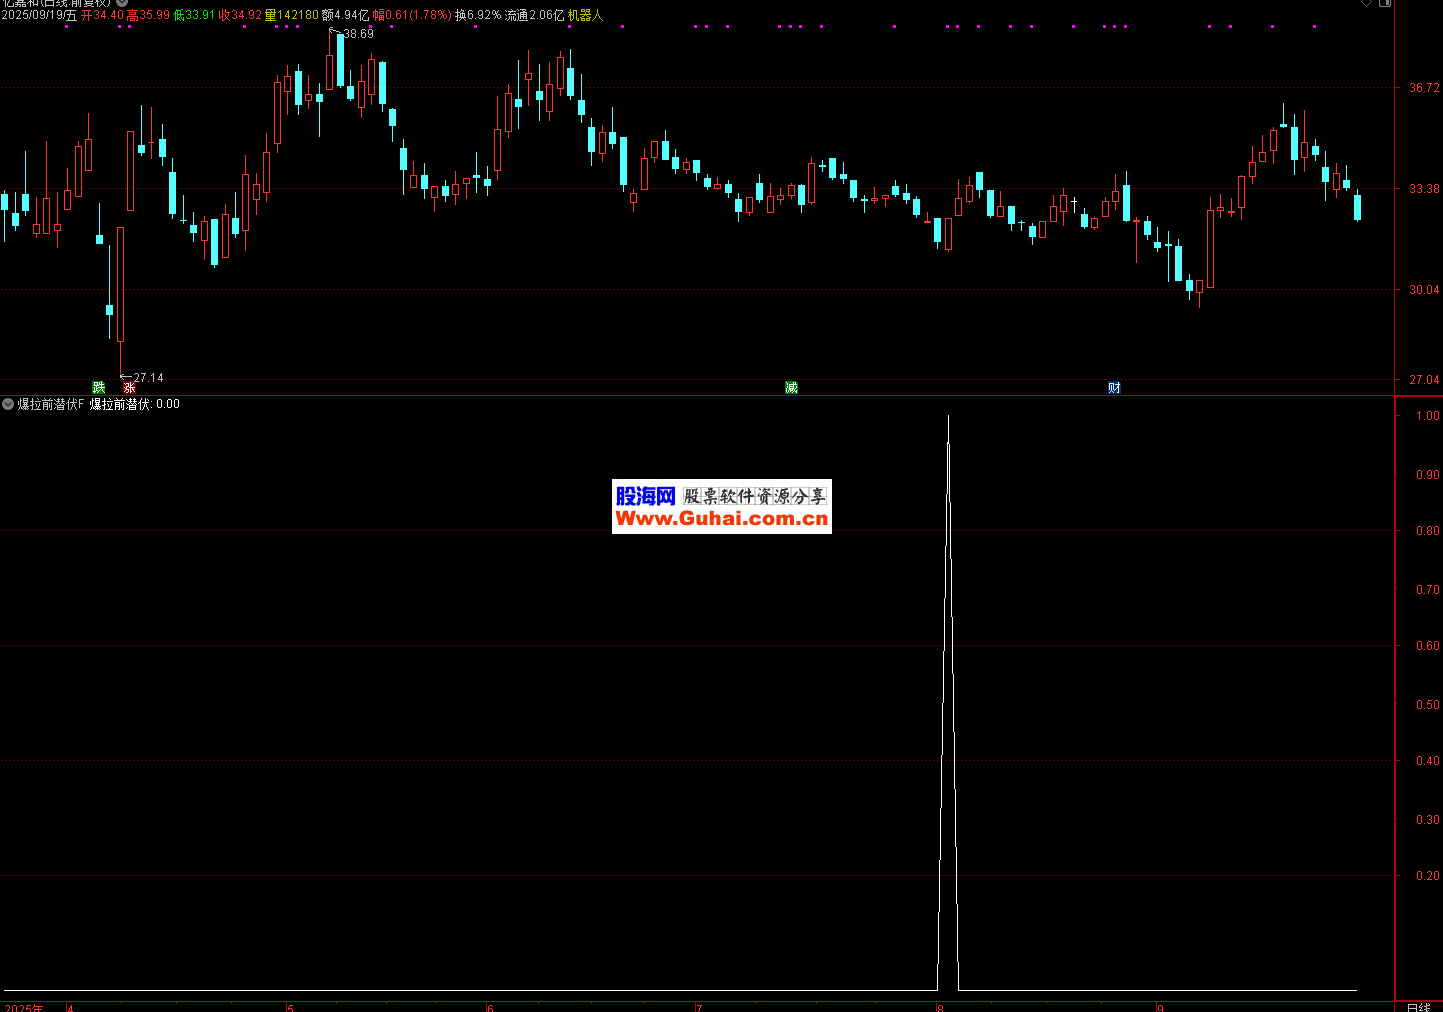Click month 6 marker on time axis
The height and width of the screenshot is (1012, 1443).
(x=490, y=1007)
